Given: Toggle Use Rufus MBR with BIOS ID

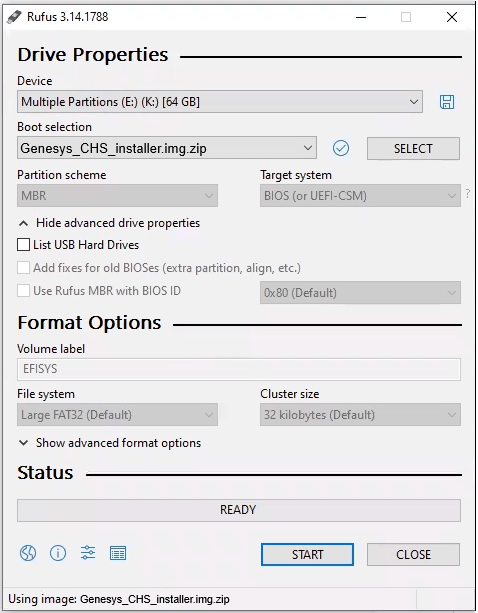Looking at the screenshot, I should [x=23, y=290].
